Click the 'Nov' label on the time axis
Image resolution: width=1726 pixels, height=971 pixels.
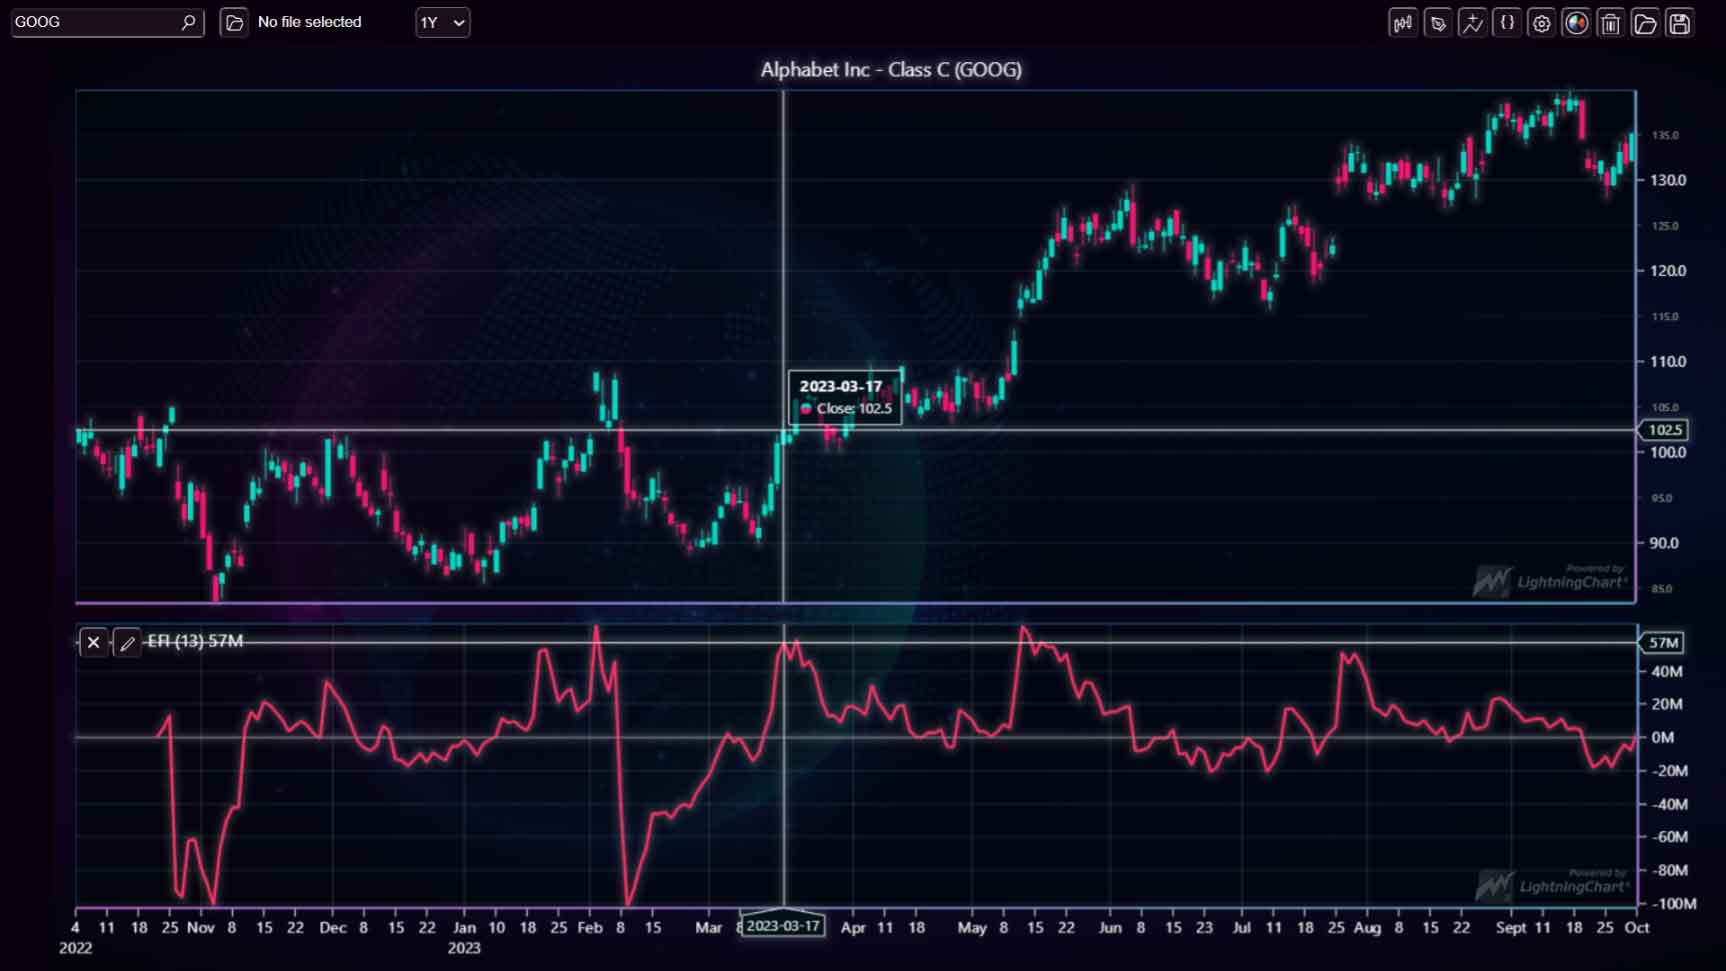click(x=201, y=927)
